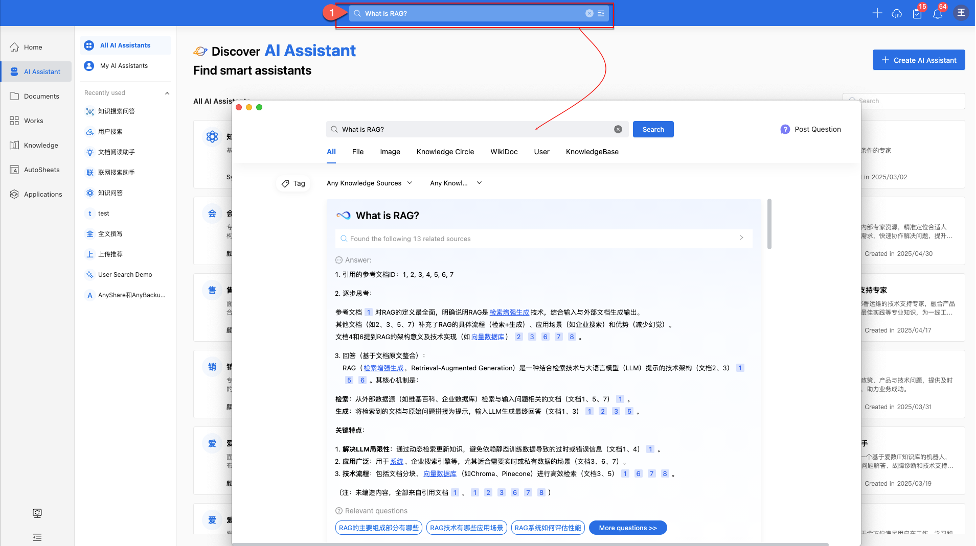Click the plus icon in top bar
This screenshot has width=976, height=546.
coord(877,13)
